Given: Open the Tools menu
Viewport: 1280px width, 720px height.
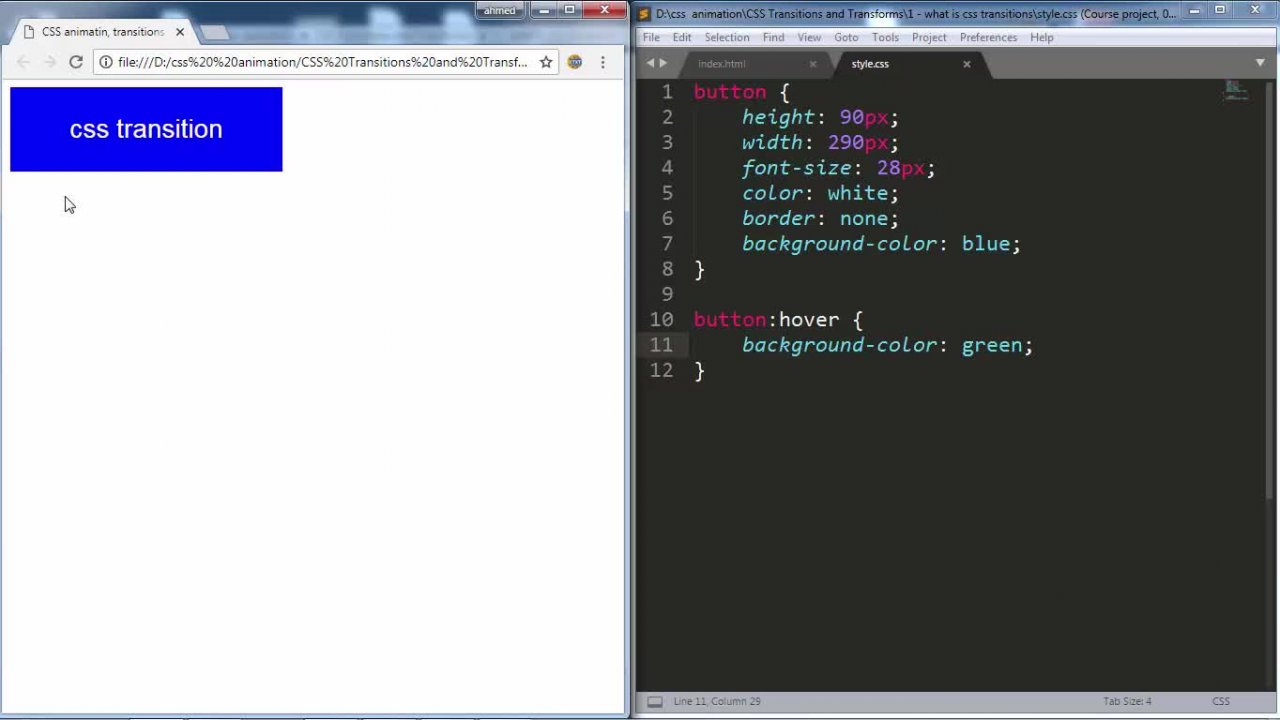Looking at the screenshot, I should (885, 37).
